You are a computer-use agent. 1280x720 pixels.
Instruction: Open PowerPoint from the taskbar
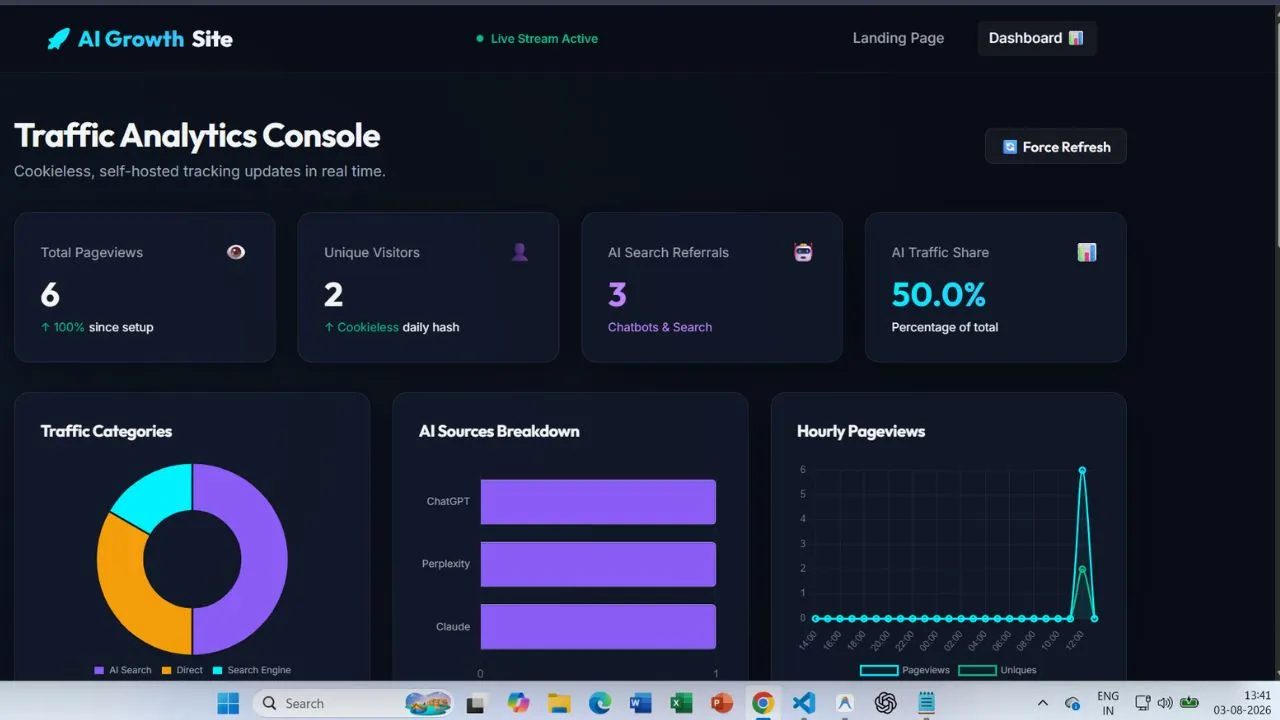point(722,703)
